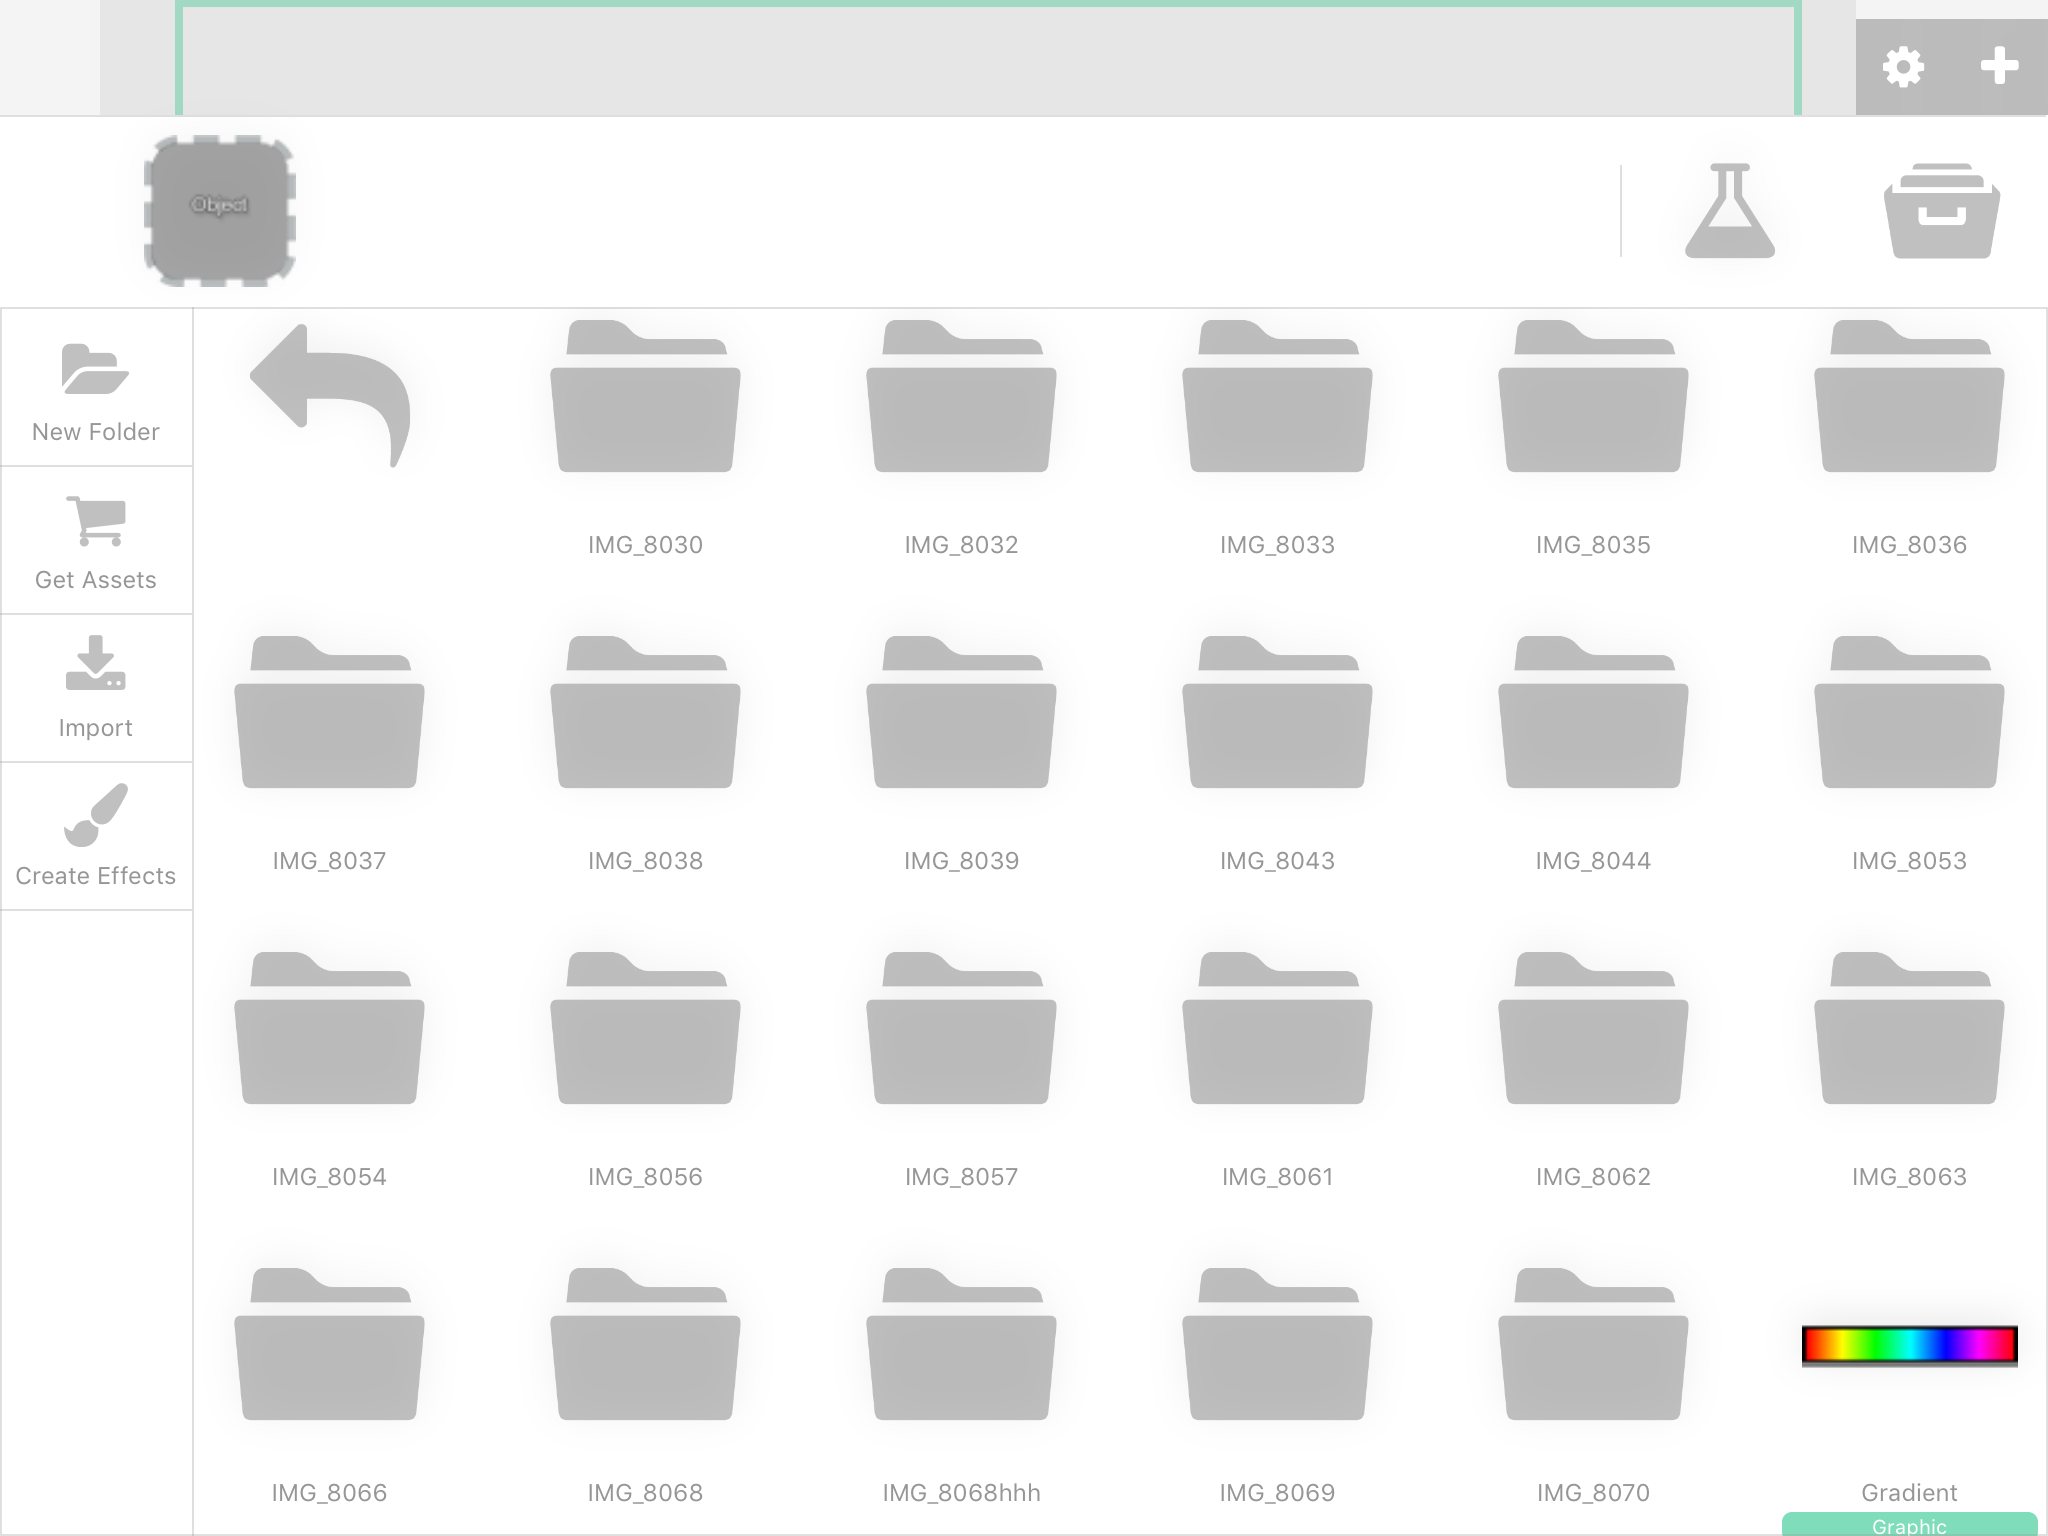Screen dimensions: 2048x1536
Task: Open folder IMG_8030
Action: click(645, 400)
